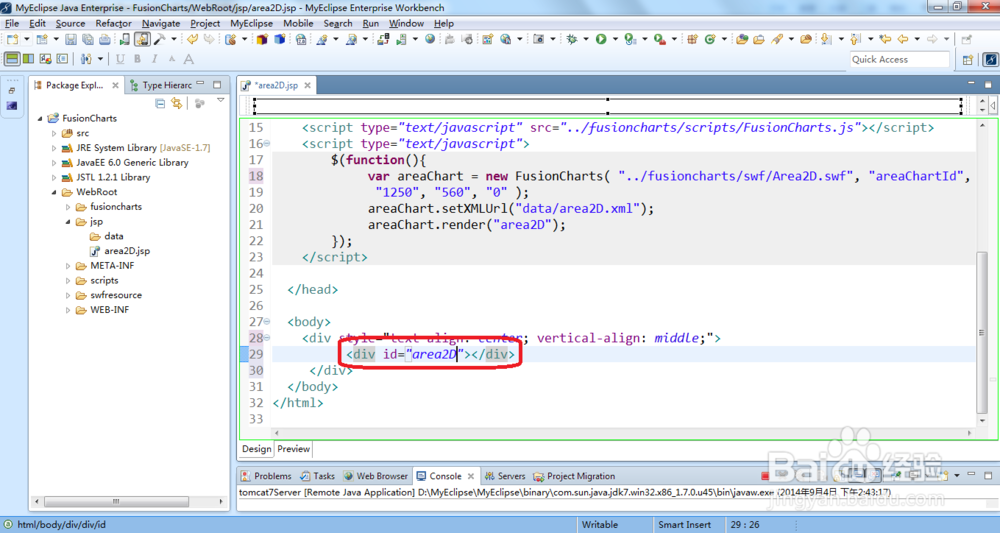The width and height of the screenshot is (1000, 533).
Task: Click the Debug bug icon
Action: point(571,40)
